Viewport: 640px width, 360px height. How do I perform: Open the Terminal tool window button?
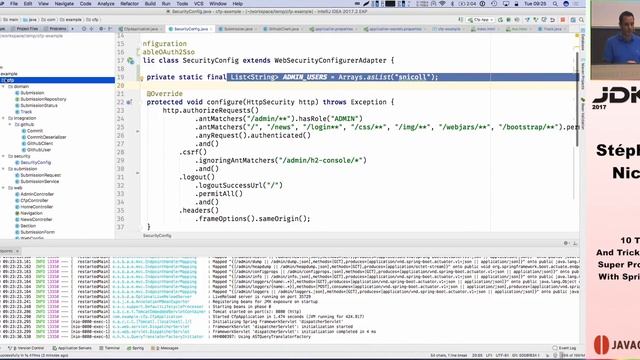[x=109, y=348]
